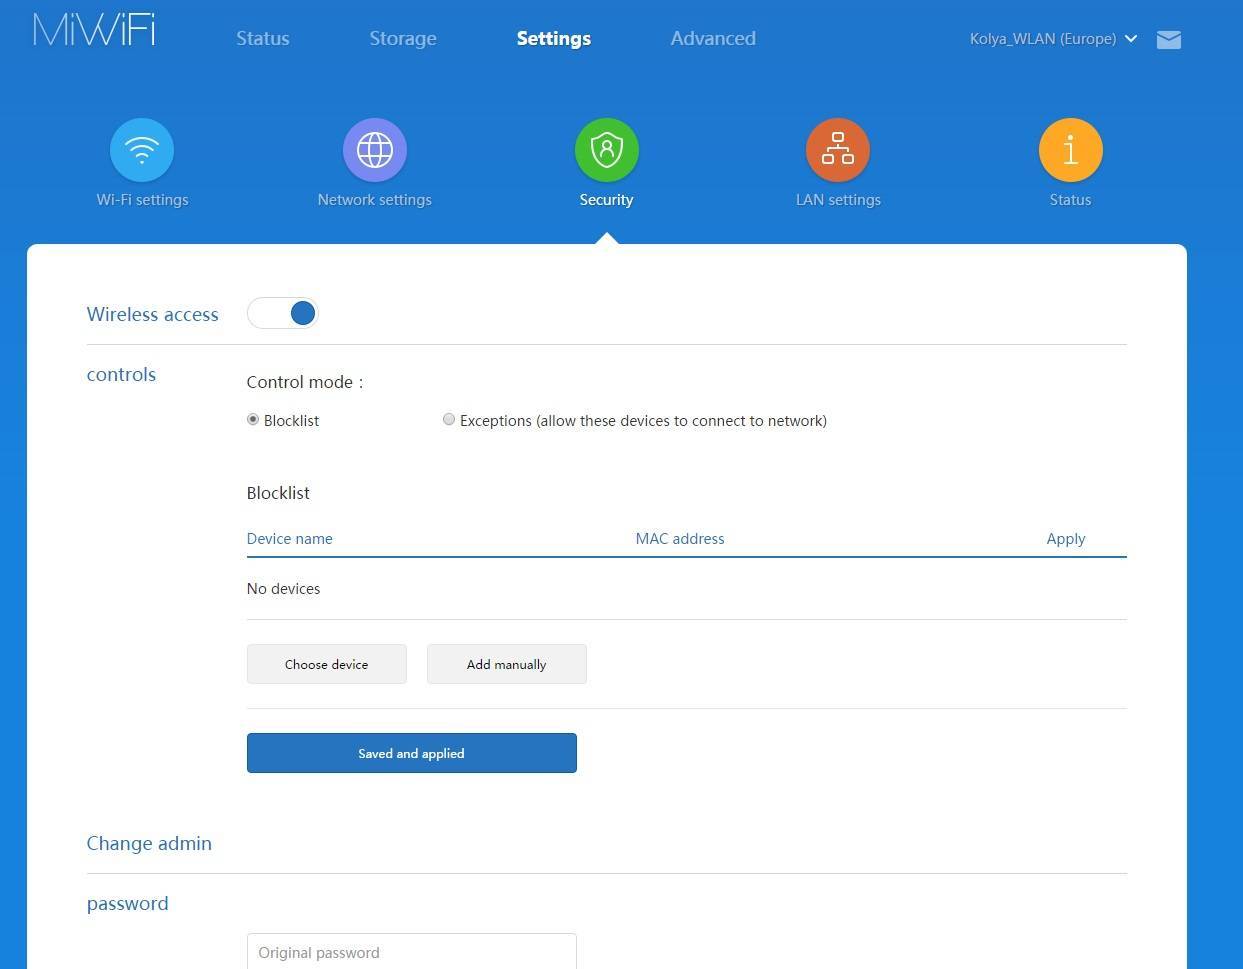1243x969 pixels.
Task: Click the MAC address column header
Action: click(x=680, y=538)
